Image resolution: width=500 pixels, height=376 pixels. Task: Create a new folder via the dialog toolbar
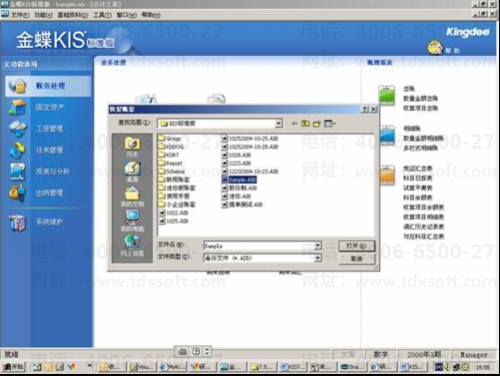tap(316, 123)
